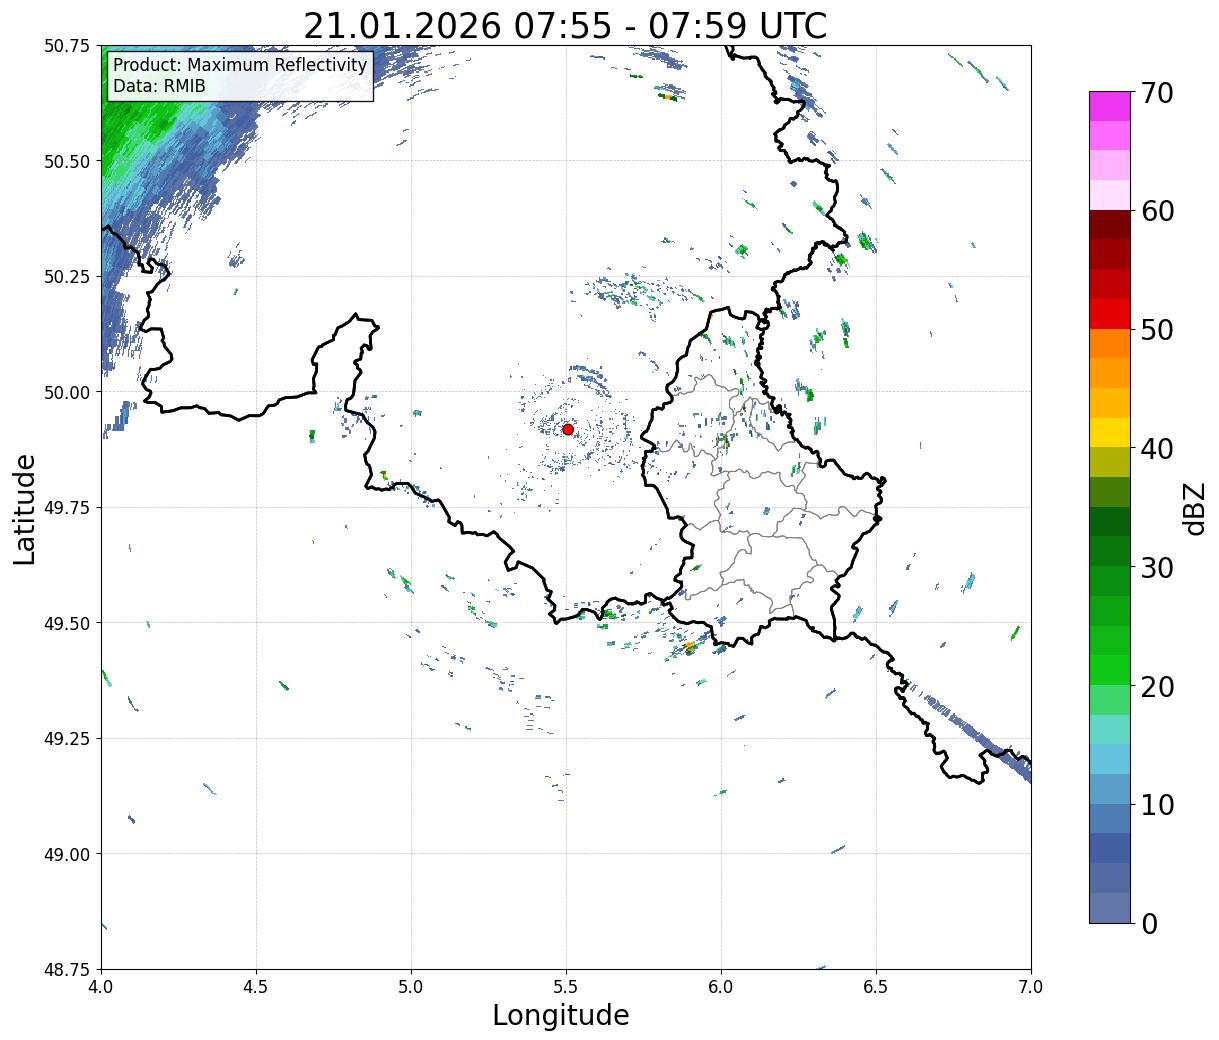Click the 'Data: RMIB' label
Screen dimensions: 1219x1040
[x=159, y=87]
